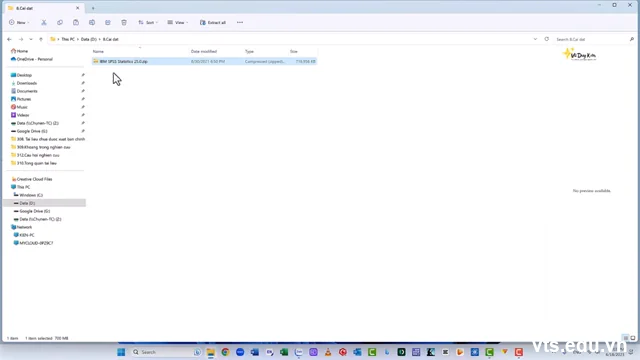Click the Cut icon in toolbar
640x360 pixels.
(44, 22)
